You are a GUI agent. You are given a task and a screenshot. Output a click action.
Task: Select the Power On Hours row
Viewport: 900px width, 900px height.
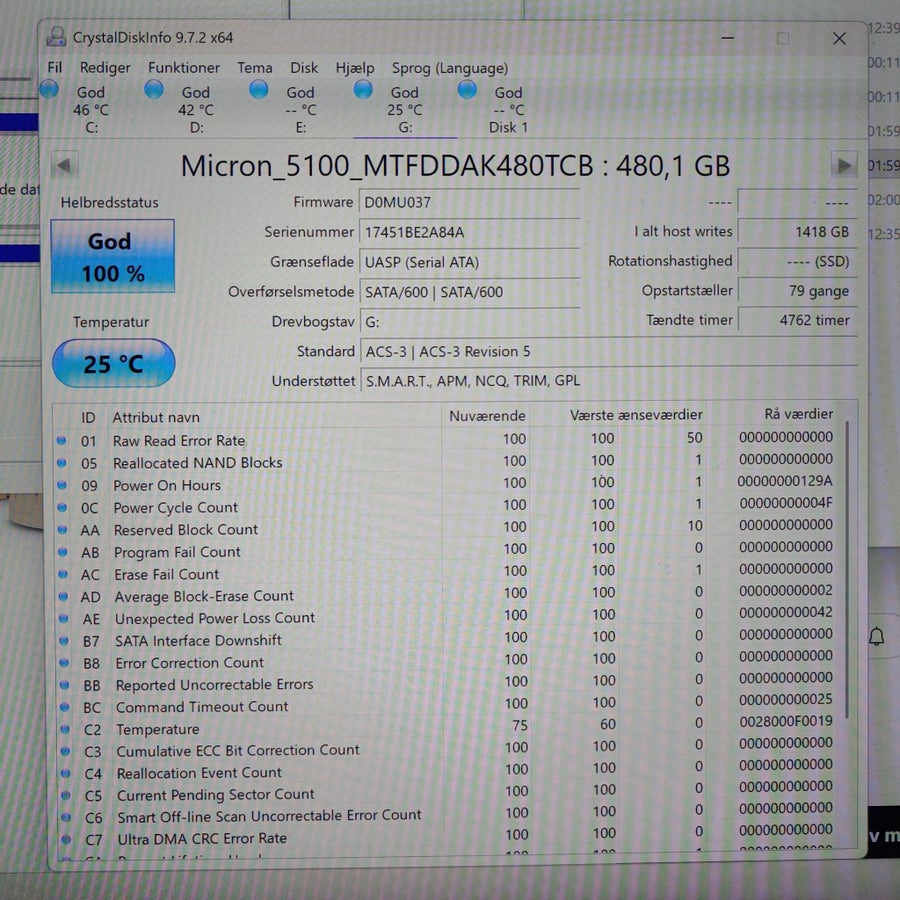[445, 484]
